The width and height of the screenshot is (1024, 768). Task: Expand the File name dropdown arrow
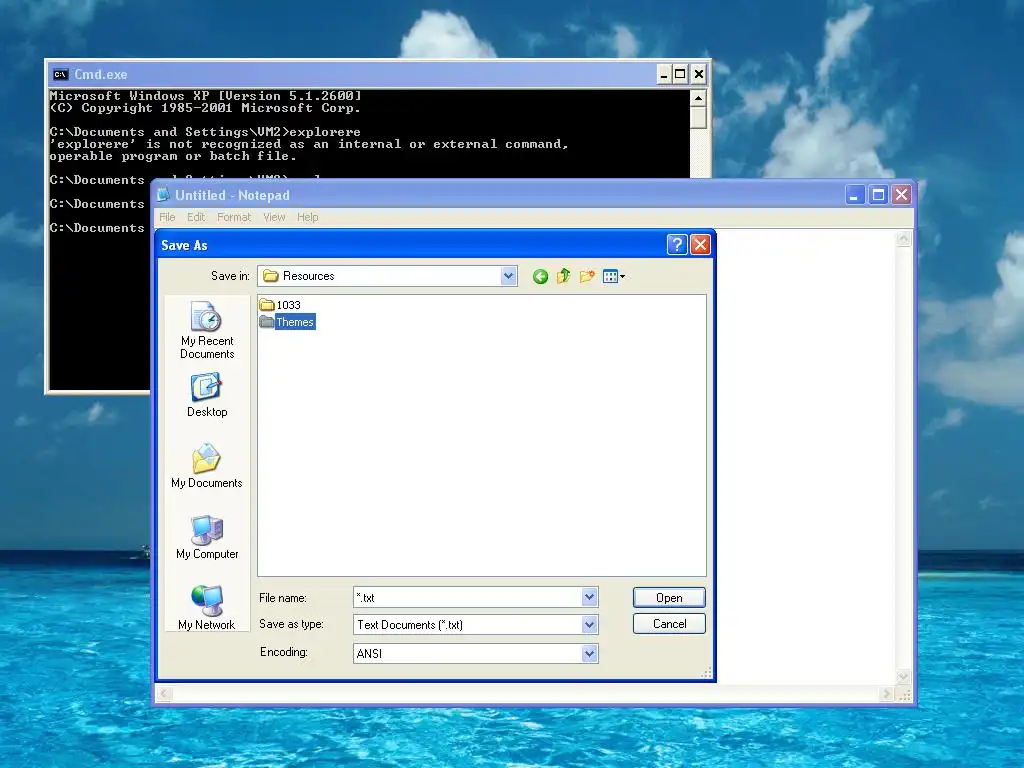[x=589, y=597]
